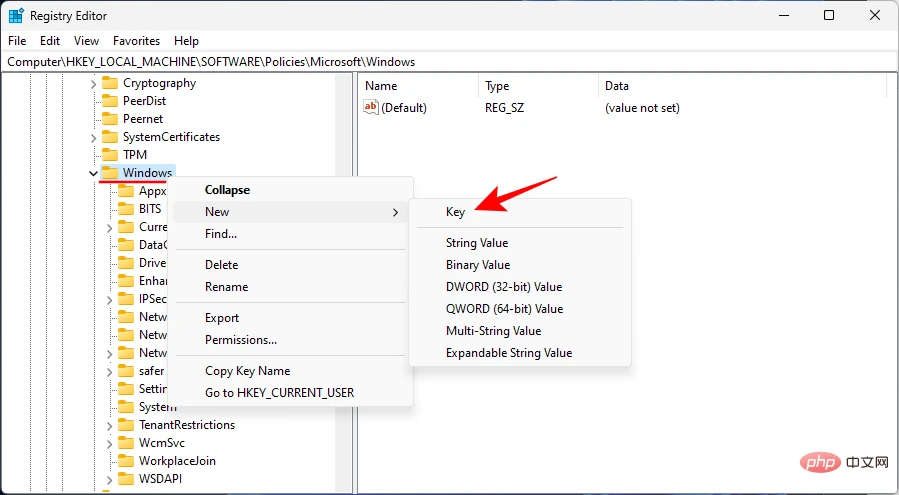Select the WorkplaceJoin tree key
This screenshot has width=899, height=495.
pyautogui.click(x=177, y=461)
